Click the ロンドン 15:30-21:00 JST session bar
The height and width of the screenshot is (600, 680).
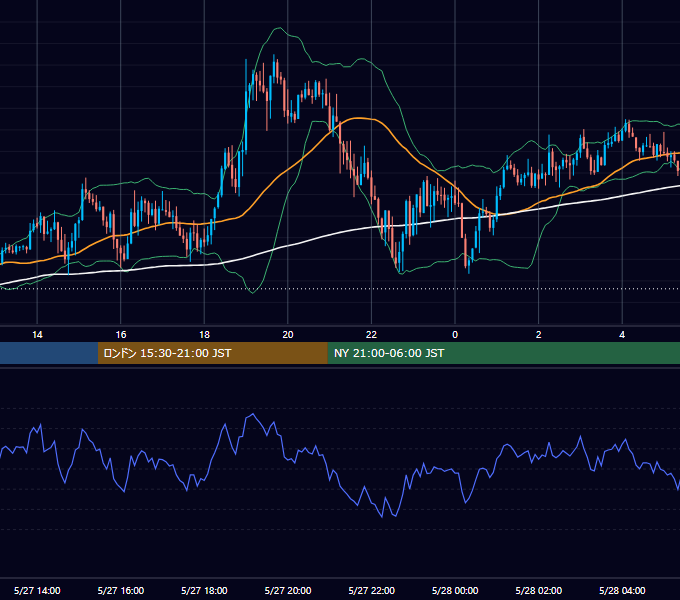[x=212, y=353]
